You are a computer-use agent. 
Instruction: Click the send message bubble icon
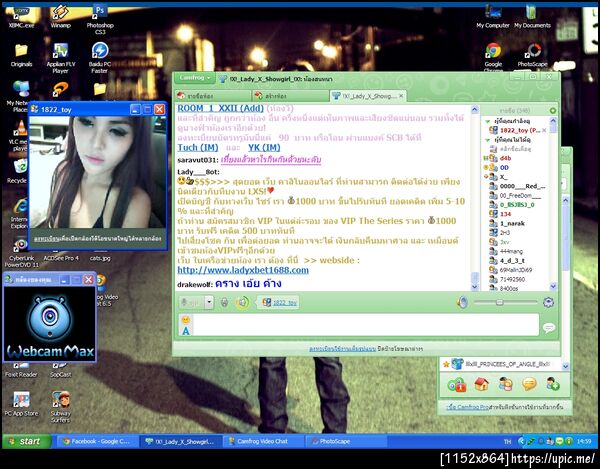click(x=549, y=328)
